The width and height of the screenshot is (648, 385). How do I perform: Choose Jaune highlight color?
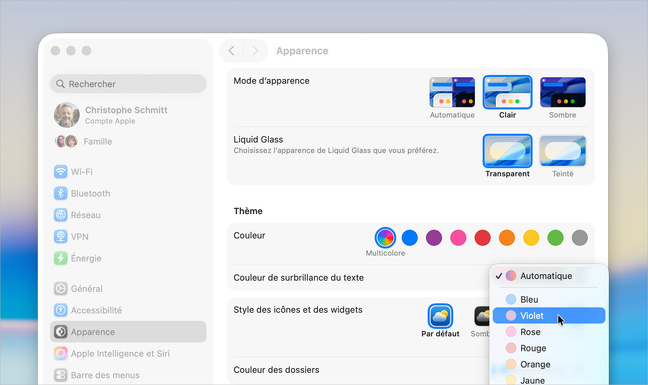[x=549, y=380]
